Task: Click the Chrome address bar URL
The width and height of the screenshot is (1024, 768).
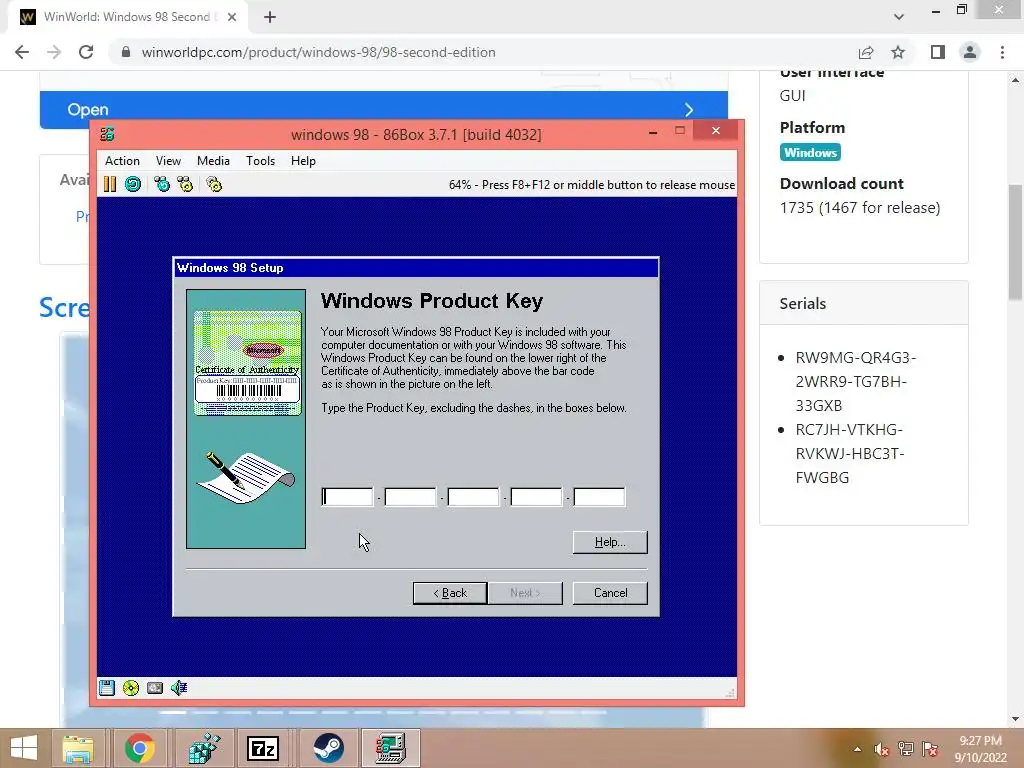Action: [x=318, y=52]
